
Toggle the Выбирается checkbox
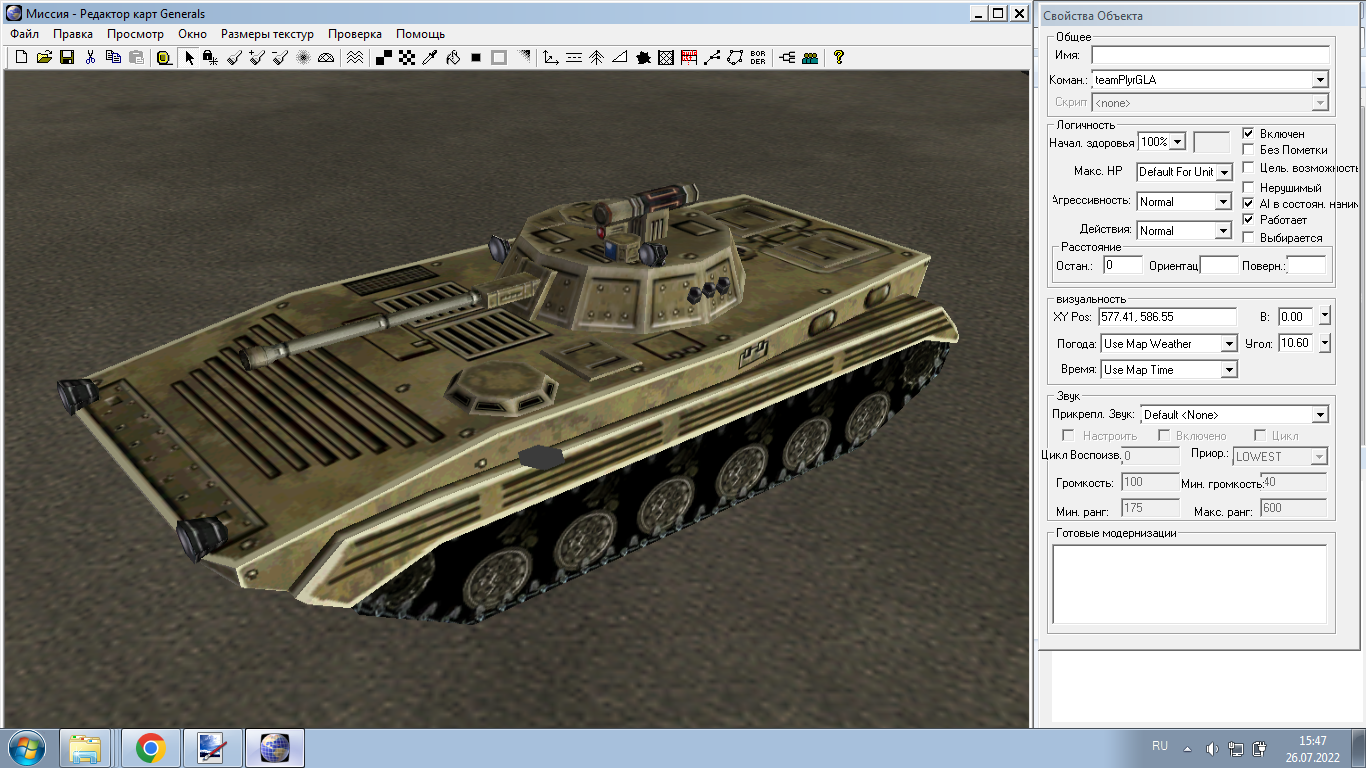[x=1248, y=238]
